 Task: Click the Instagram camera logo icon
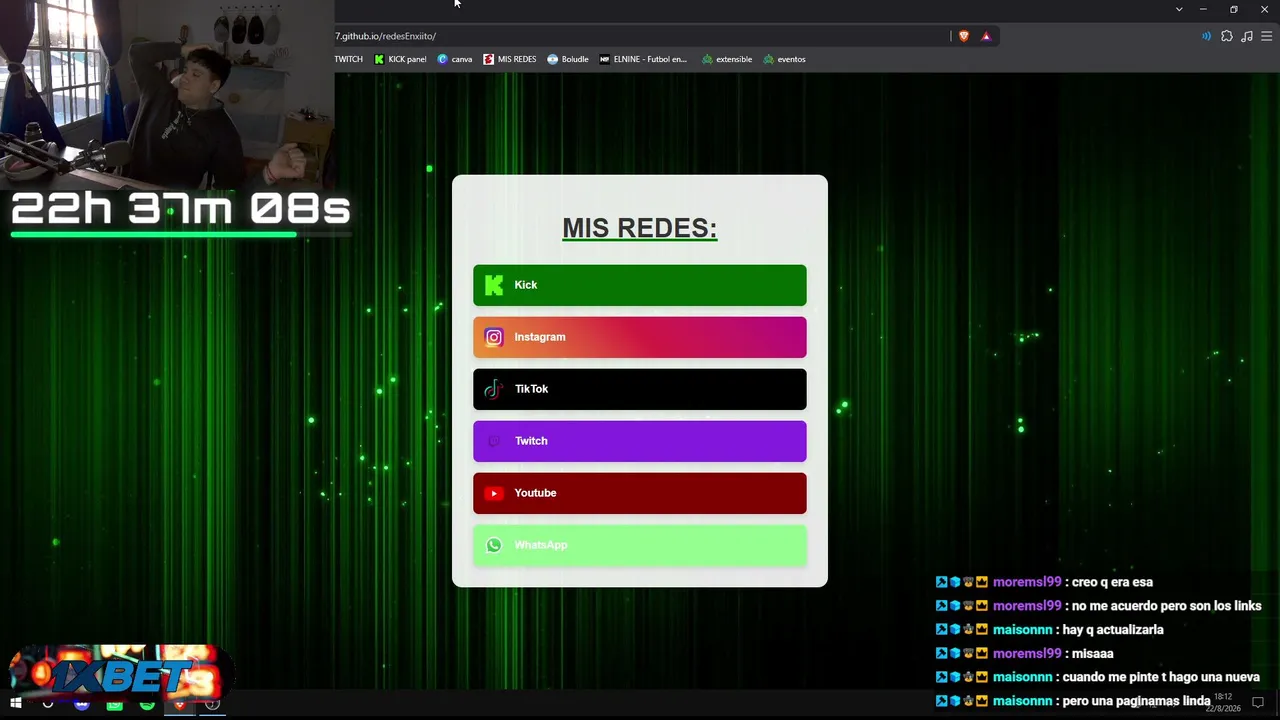pos(494,338)
